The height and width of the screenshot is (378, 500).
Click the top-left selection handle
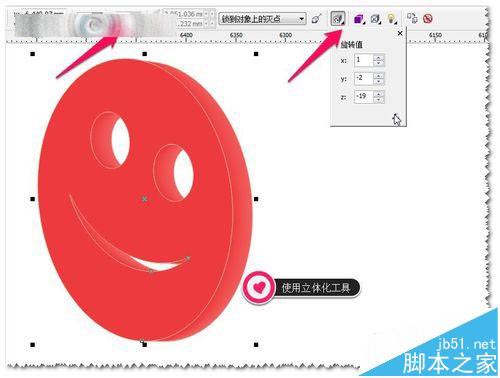(x=33, y=54)
